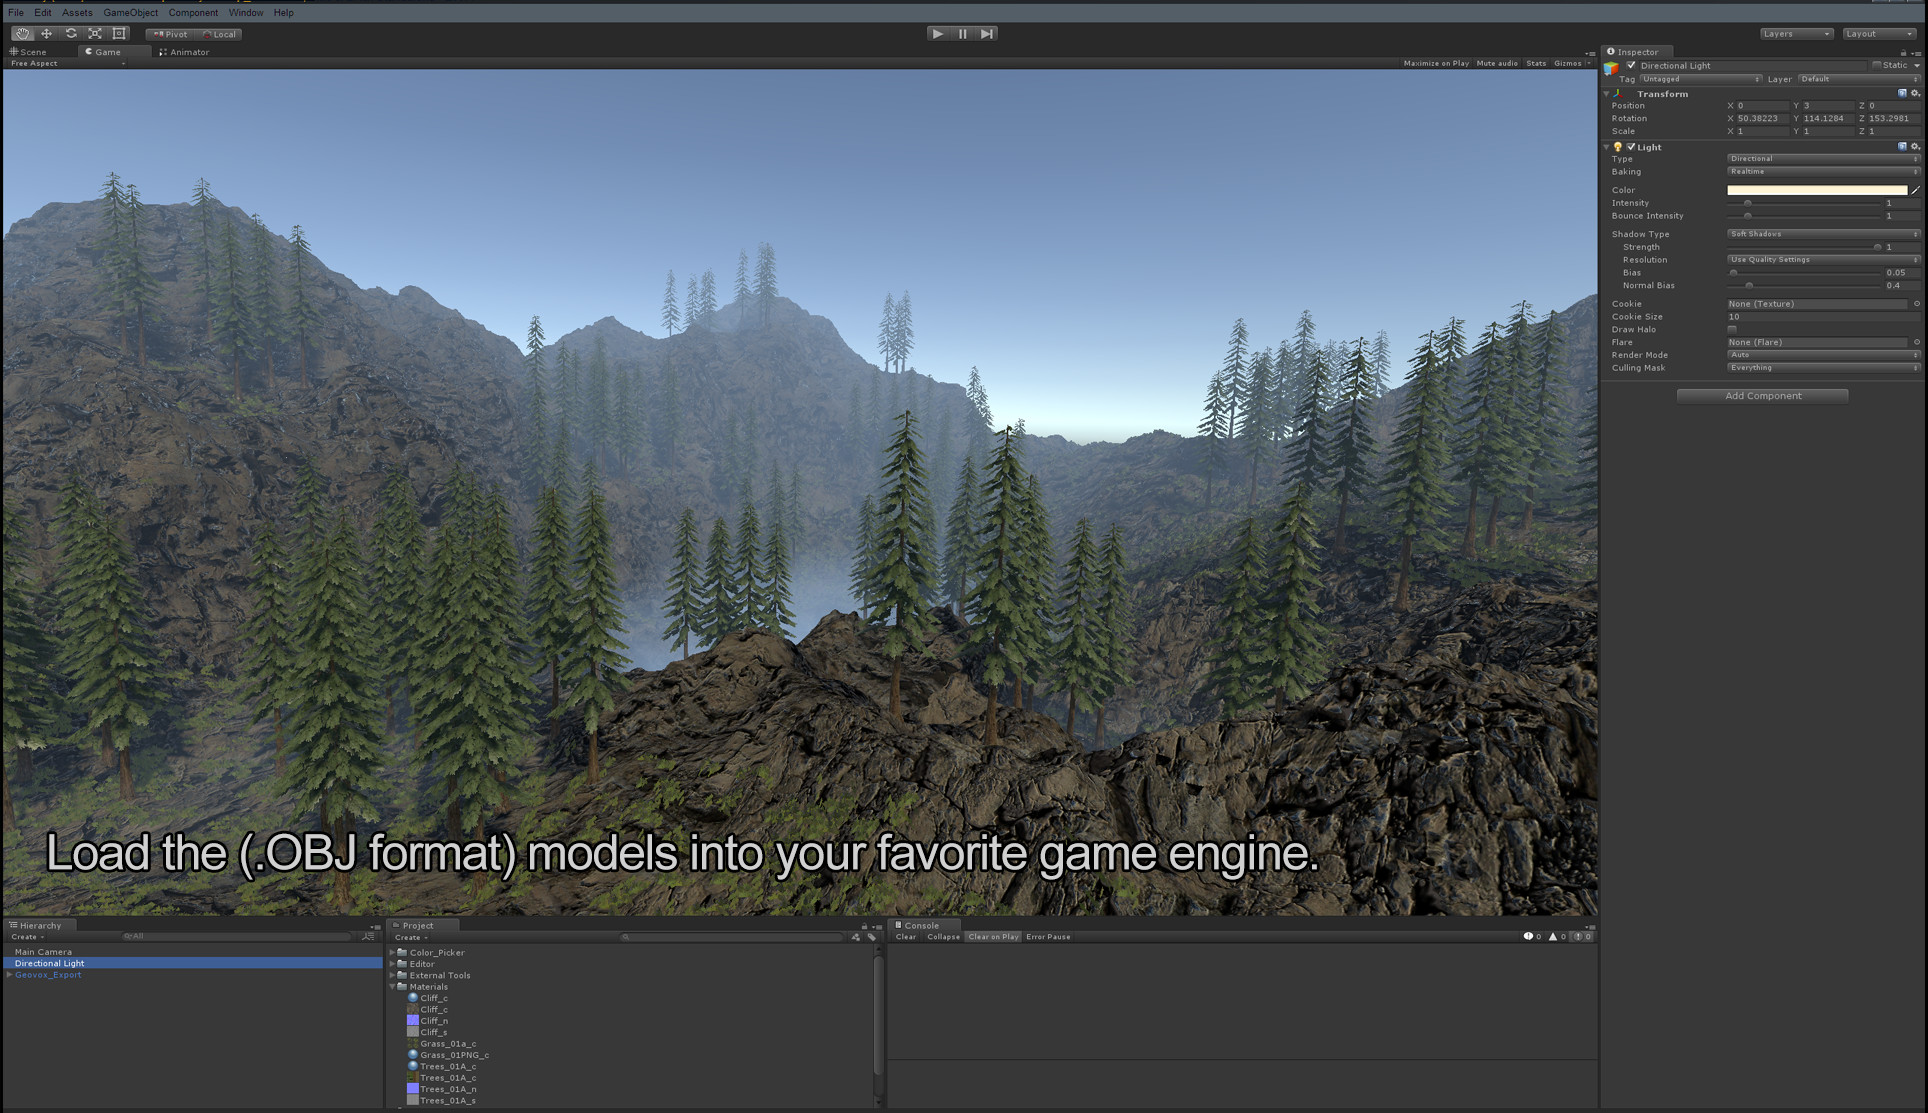Image resolution: width=1928 pixels, height=1113 pixels.
Task: Click the Add Component button
Action: 1761,395
